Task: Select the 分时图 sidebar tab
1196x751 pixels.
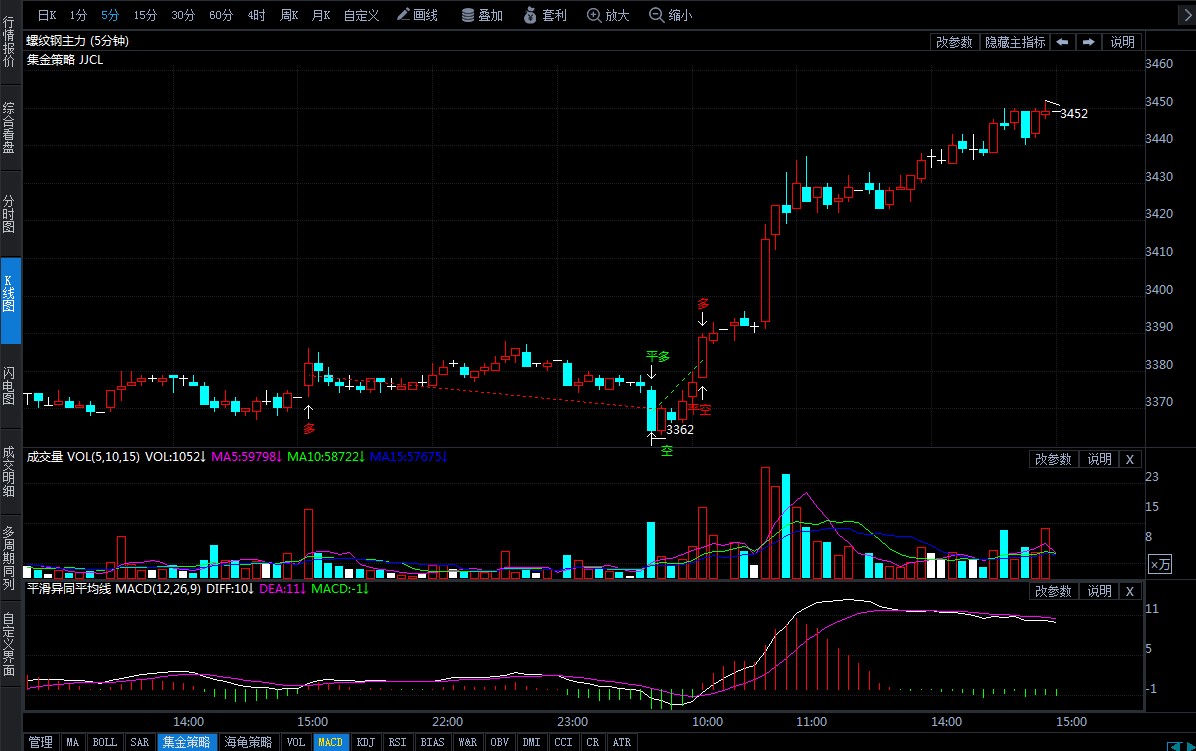Action: (x=9, y=214)
